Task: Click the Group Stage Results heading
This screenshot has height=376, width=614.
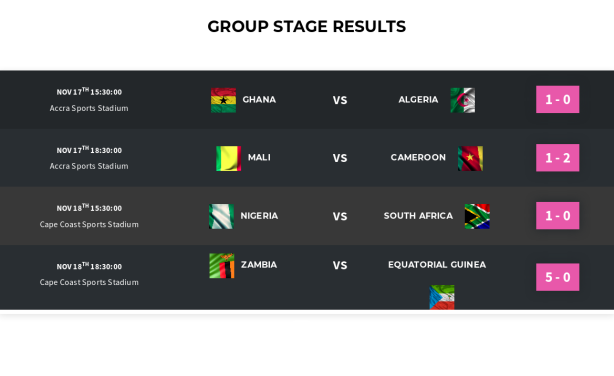Action: [x=307, y=27]
